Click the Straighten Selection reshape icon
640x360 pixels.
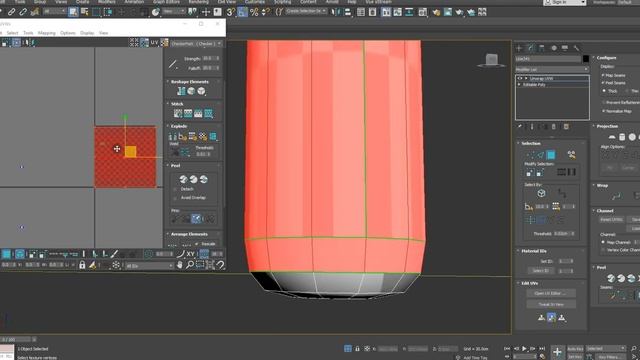tap(181, 91)
